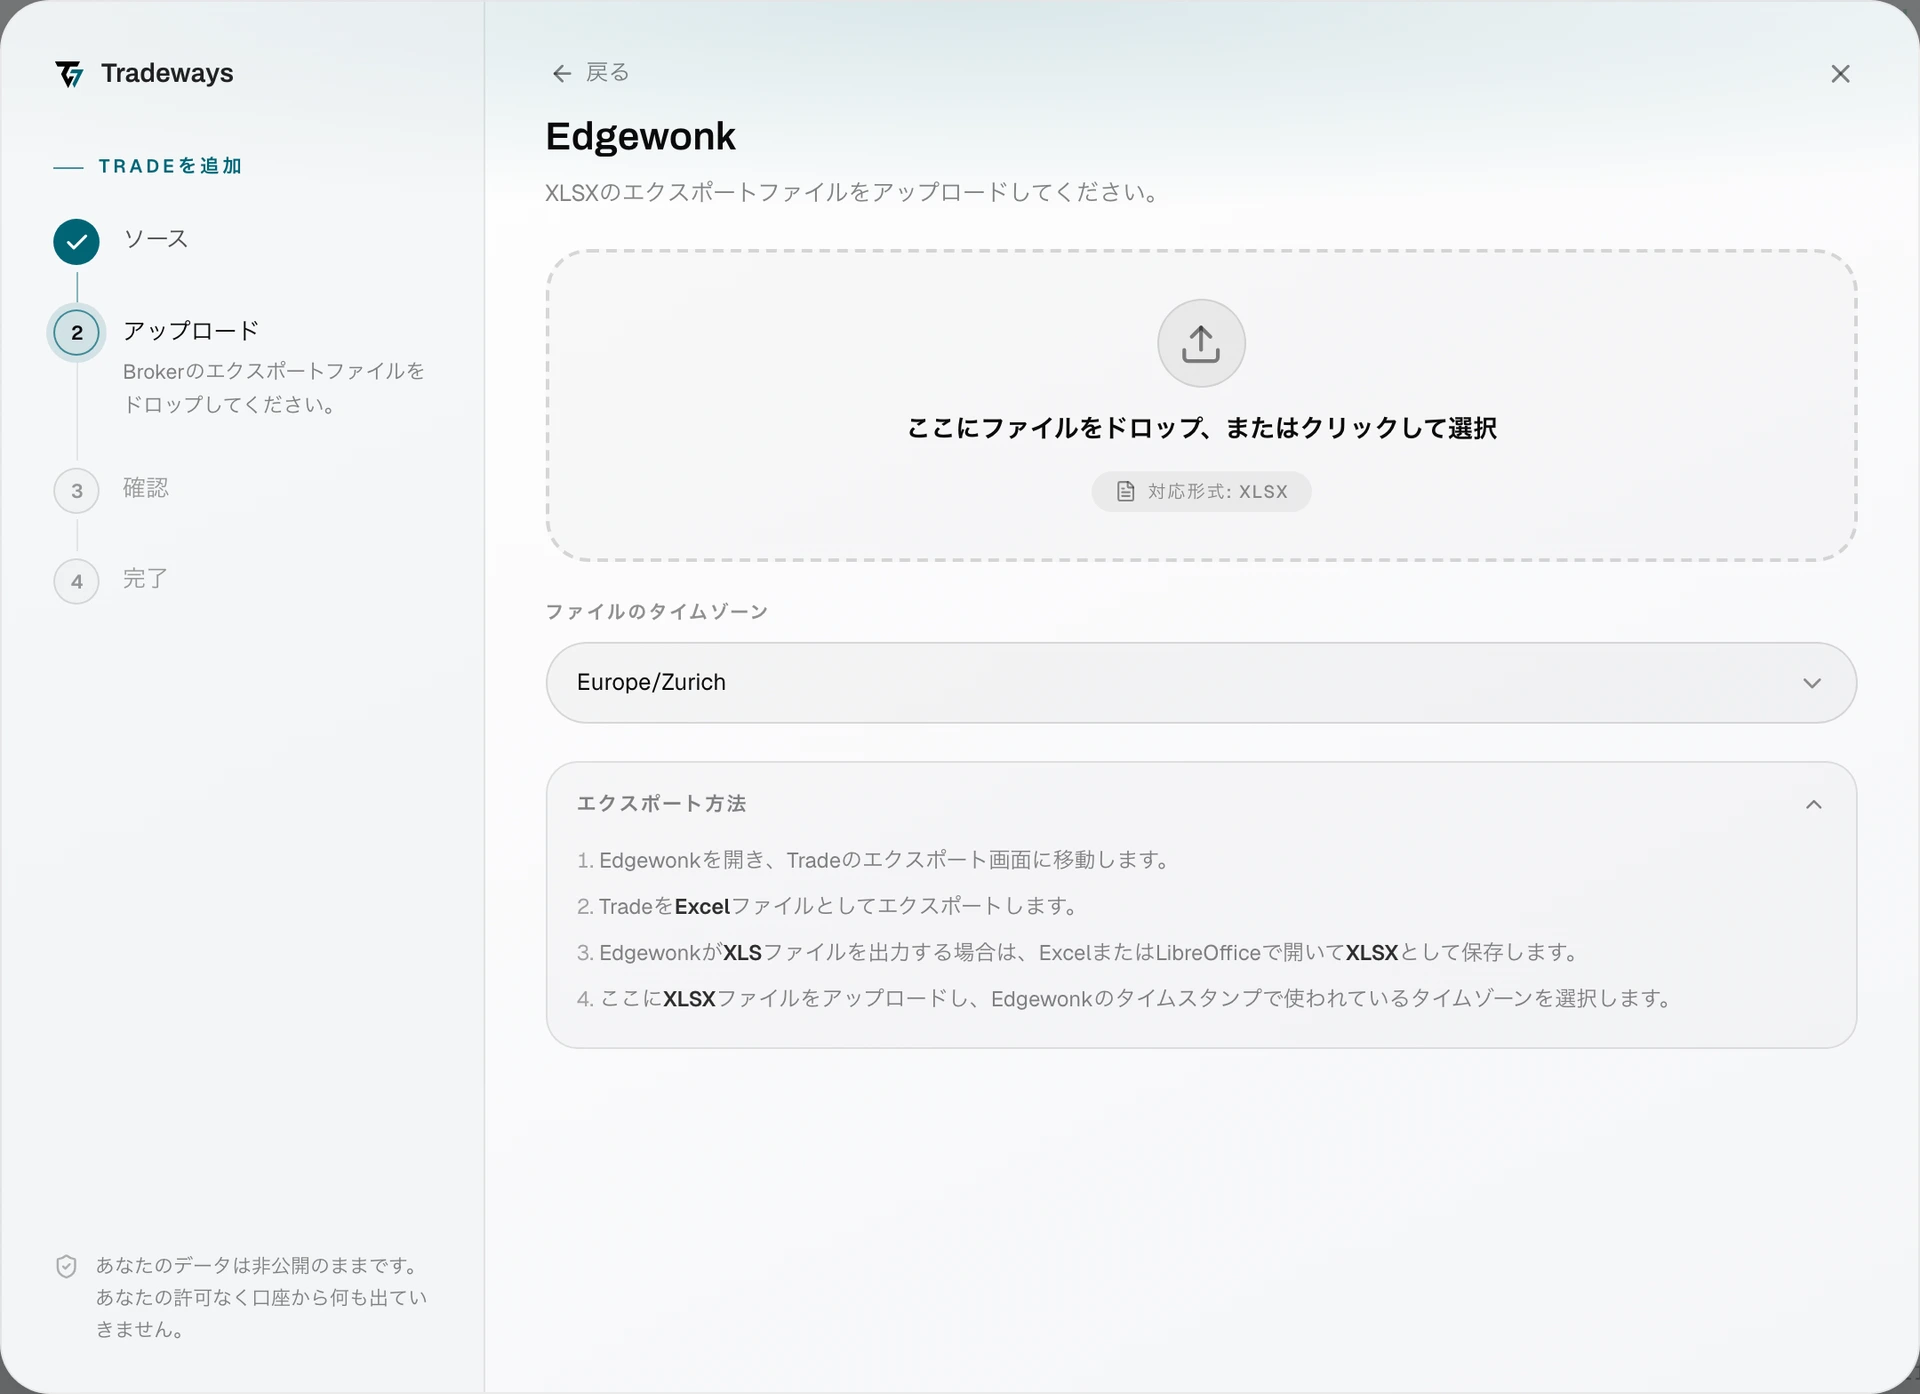Open the Europe/Zurich timezone dropdown

click(x=1201, y=683)
